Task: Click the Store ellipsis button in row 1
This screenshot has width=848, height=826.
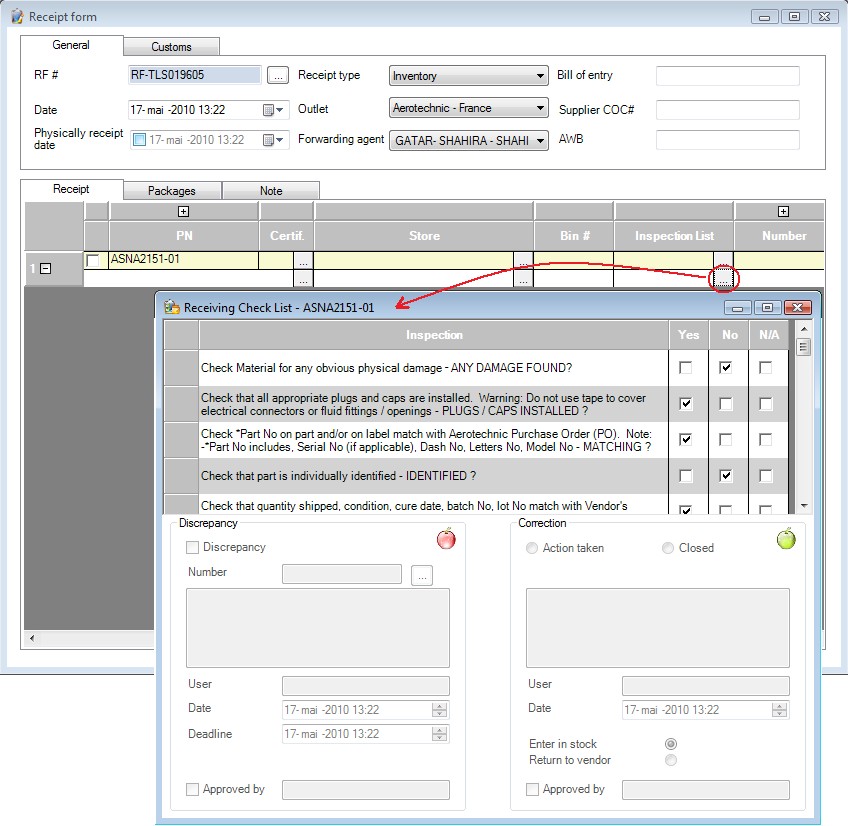Action: (523, 261)
